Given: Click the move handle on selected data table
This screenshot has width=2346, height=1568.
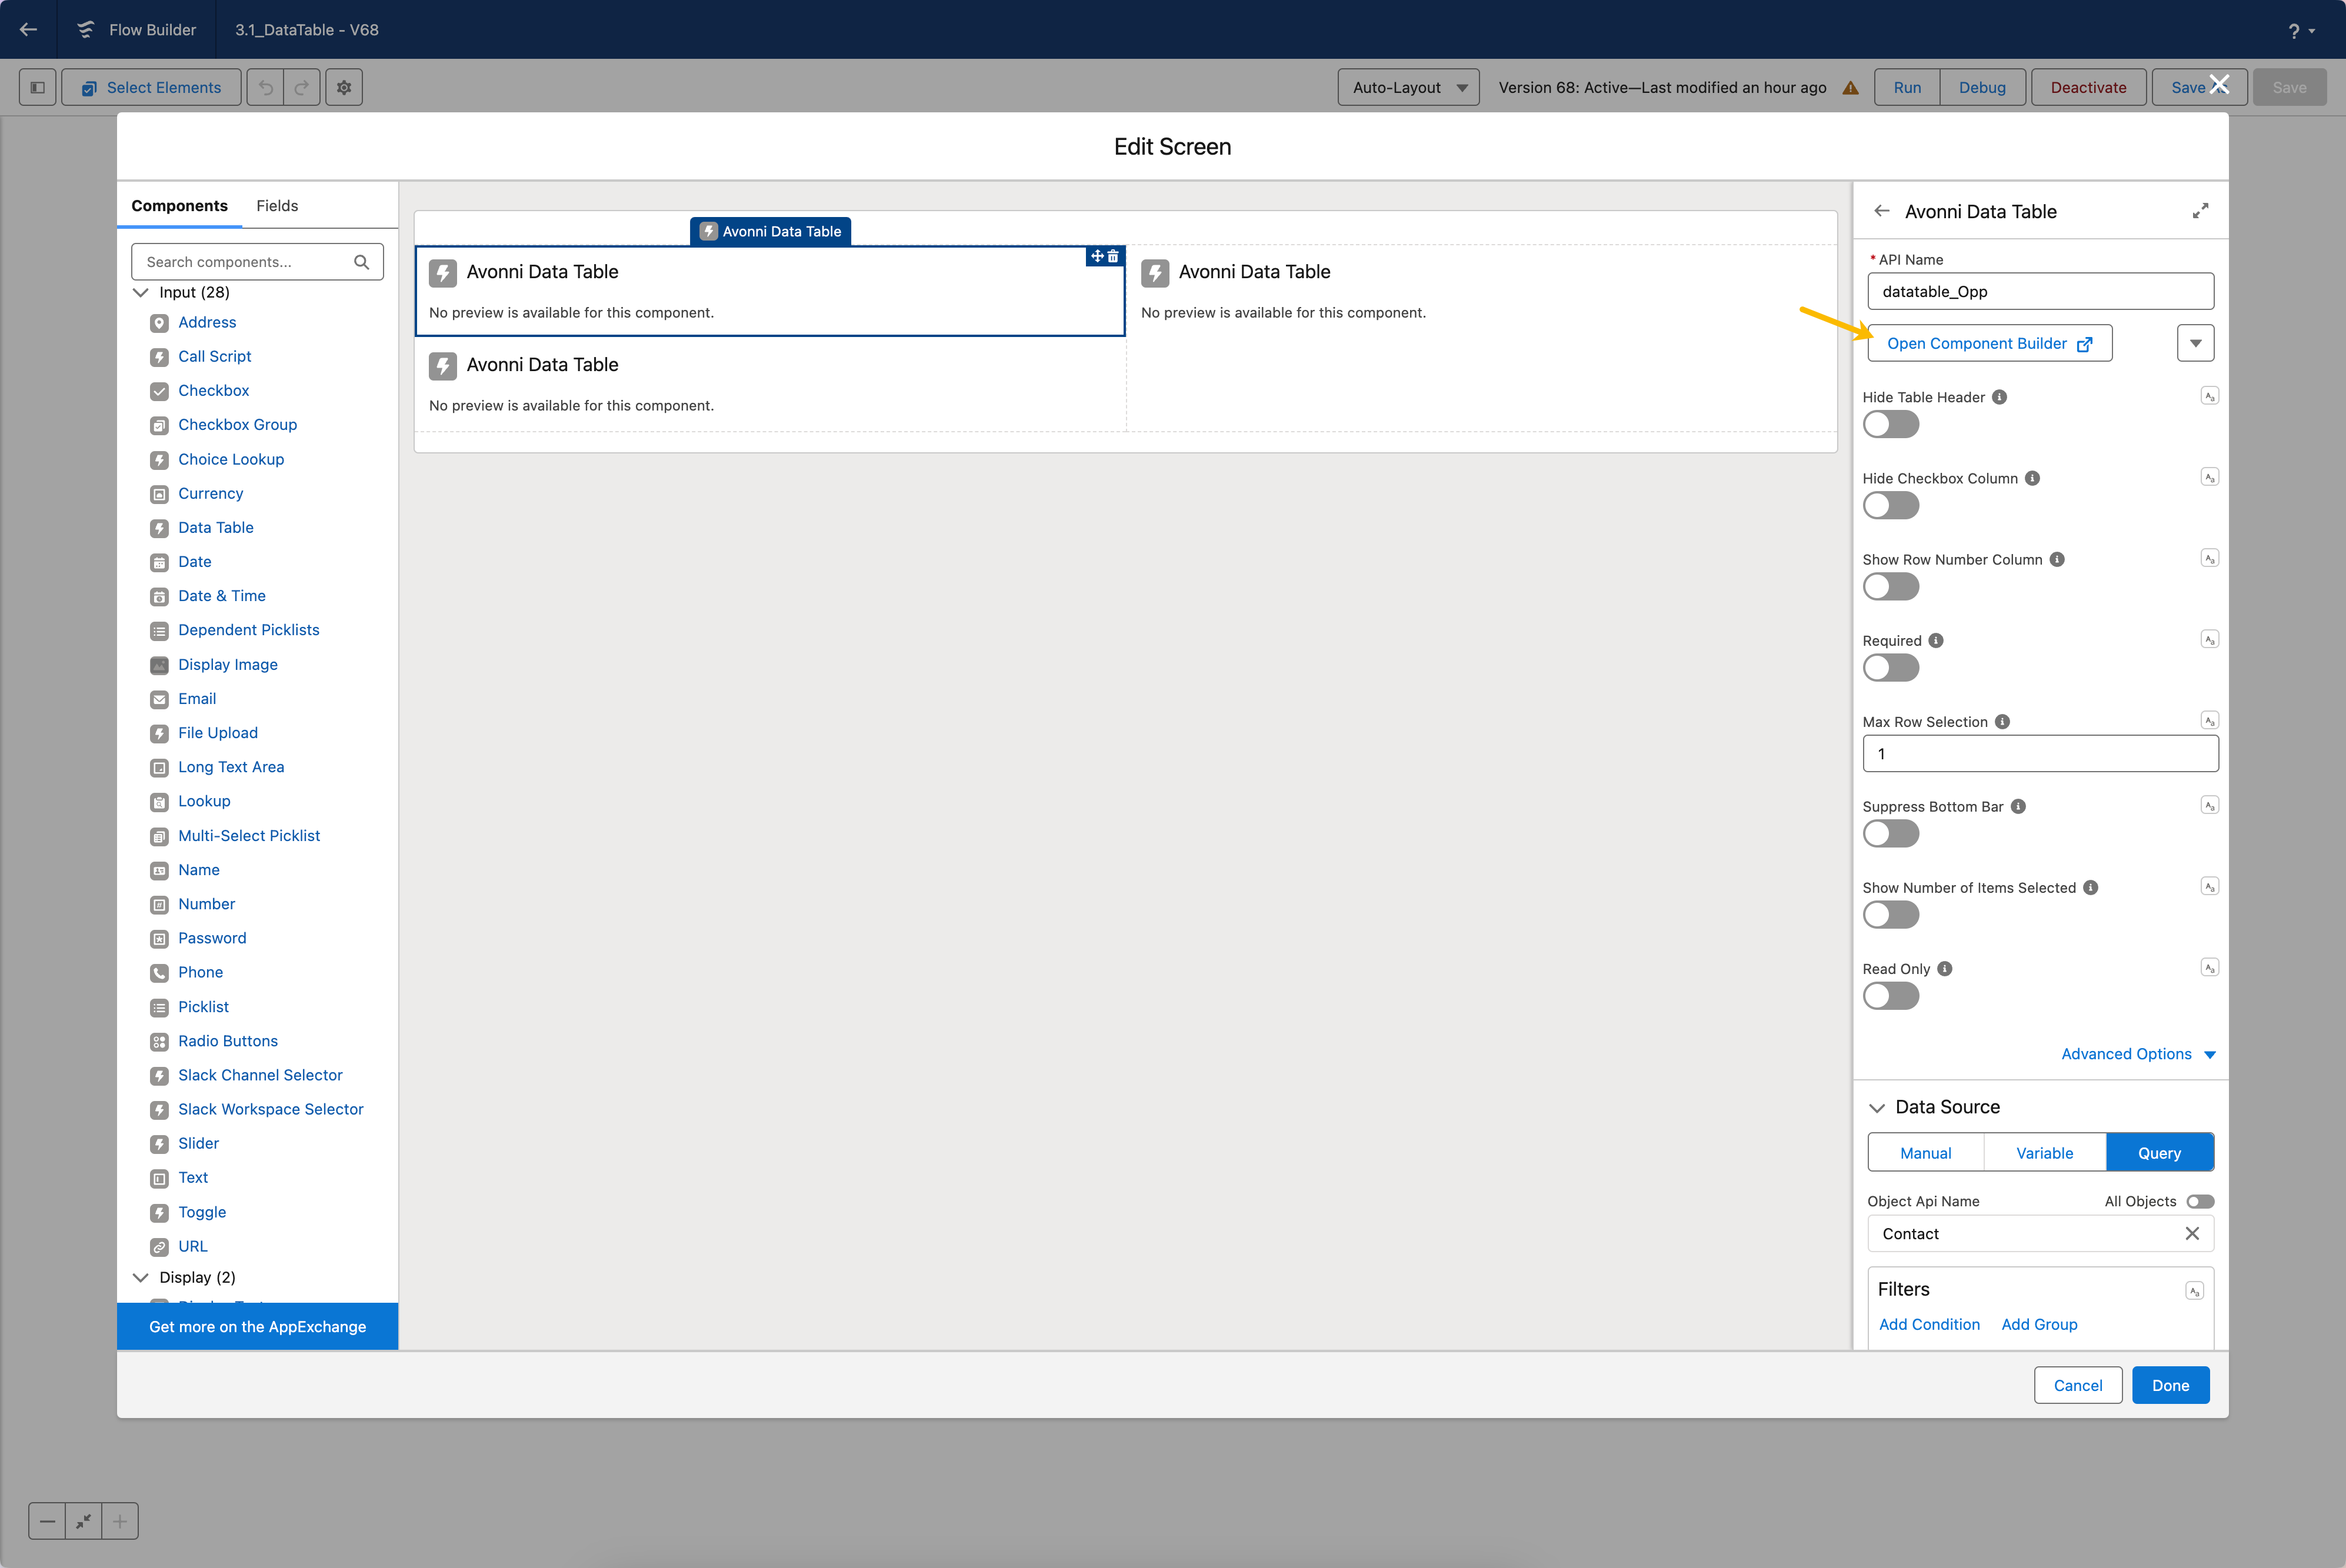Looking at the screenshot, I should click(1097, 256).
